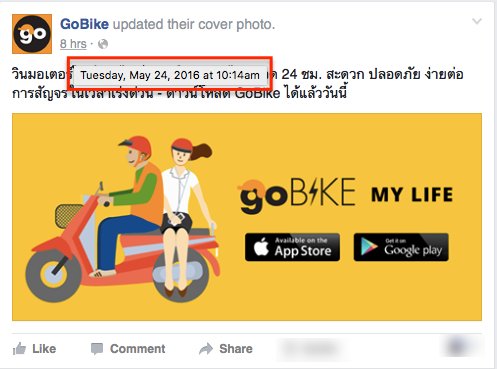
Task: Click the App Store badge
Action: tap(292, 247)
